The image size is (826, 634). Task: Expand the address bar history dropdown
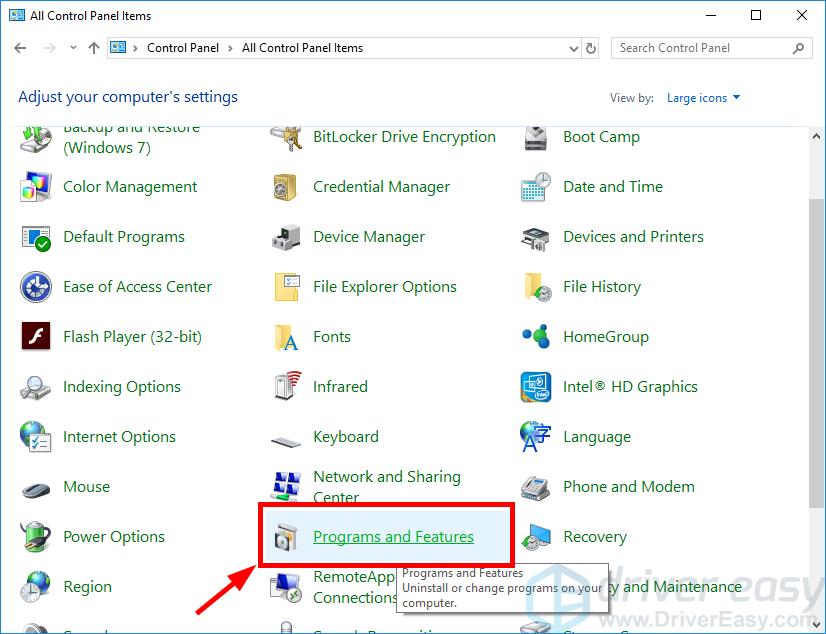point(574,48)
